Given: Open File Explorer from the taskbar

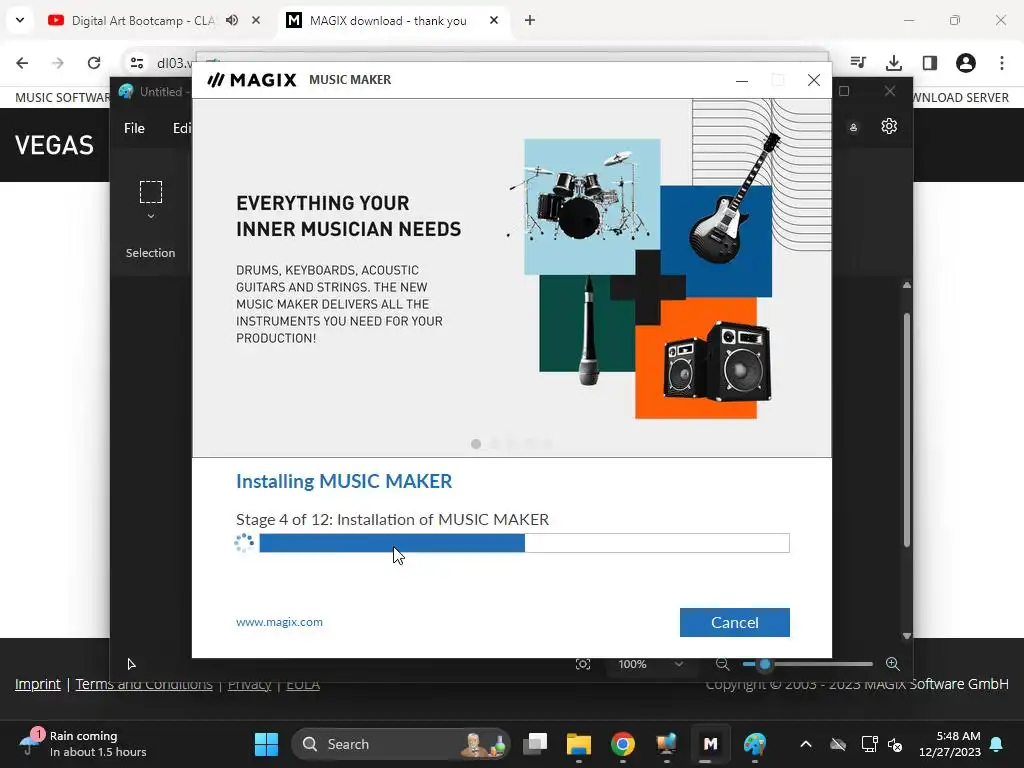Looking at the screenshot, I should coord(579,744).
